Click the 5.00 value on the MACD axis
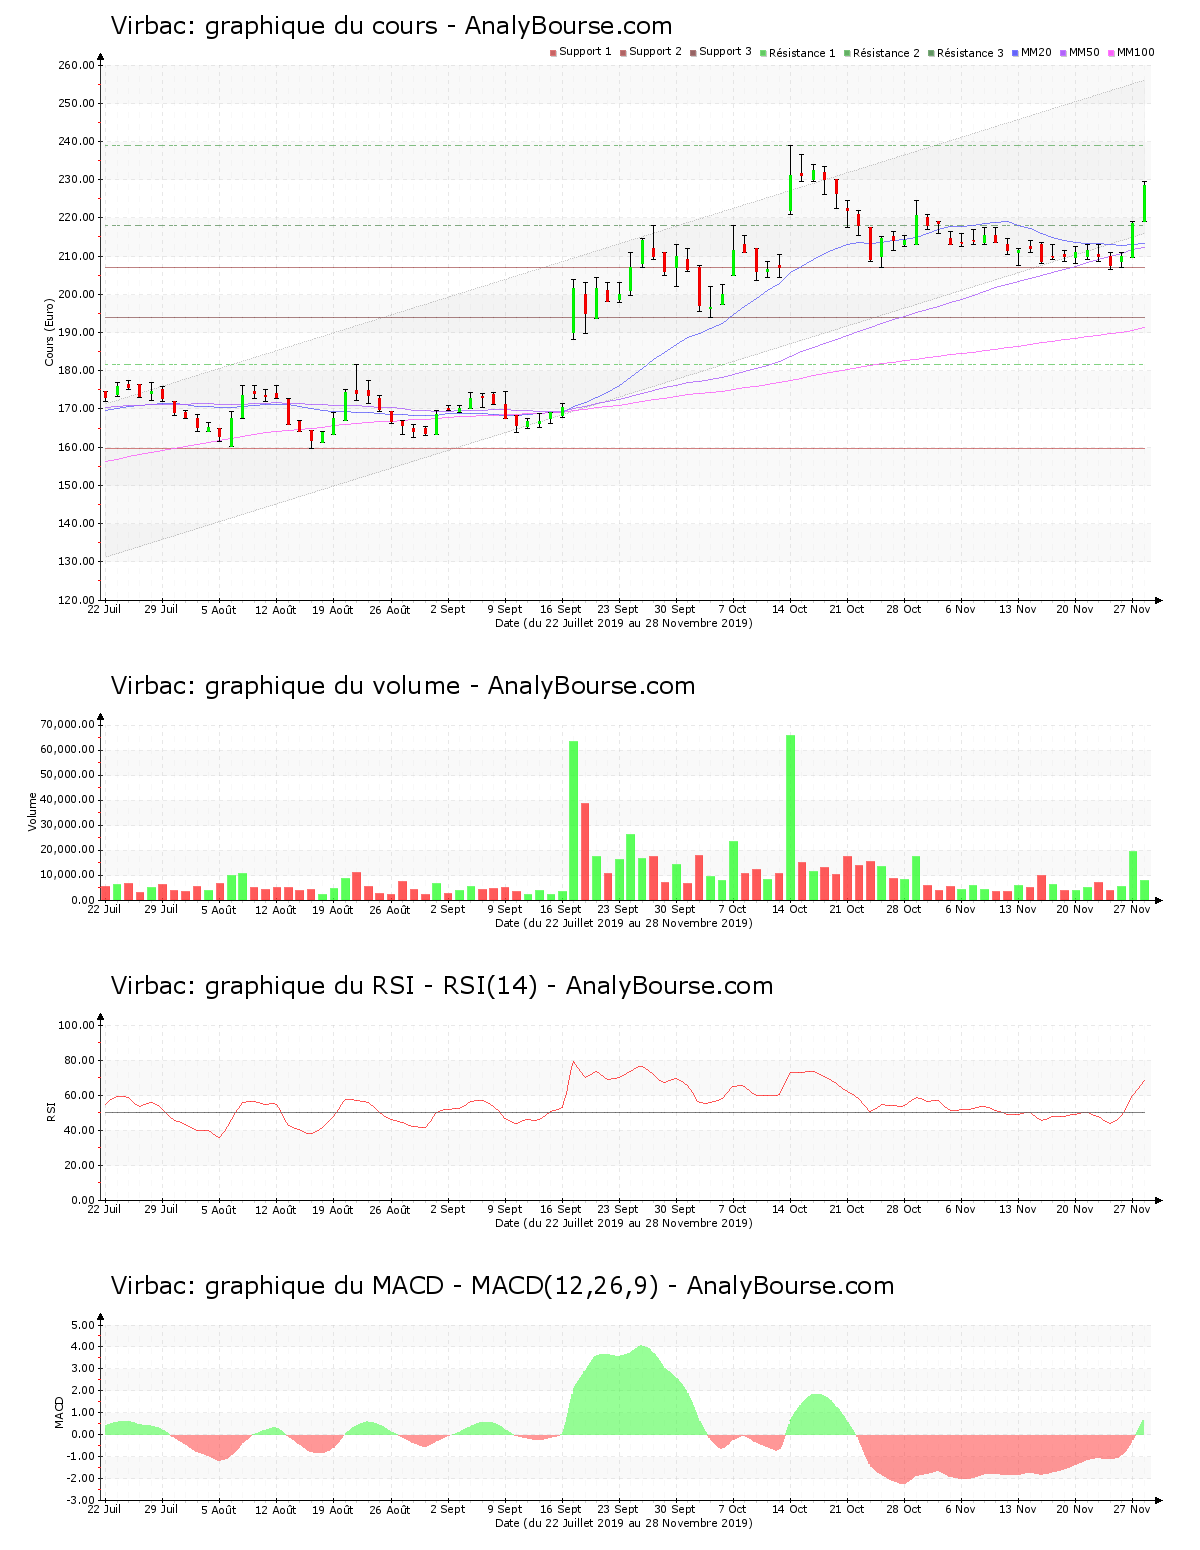Image resolution: width=1200 pixels, height=1550 pixels. pyautogui.click(x=83, y=1325)
